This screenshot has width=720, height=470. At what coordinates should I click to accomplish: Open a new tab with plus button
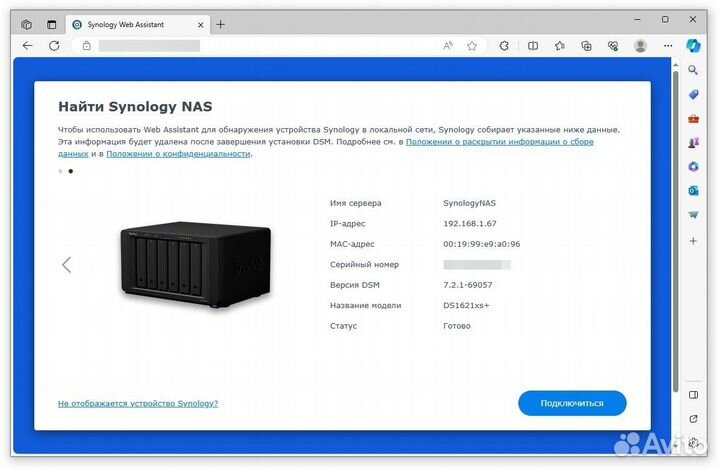tap(220, 24)
